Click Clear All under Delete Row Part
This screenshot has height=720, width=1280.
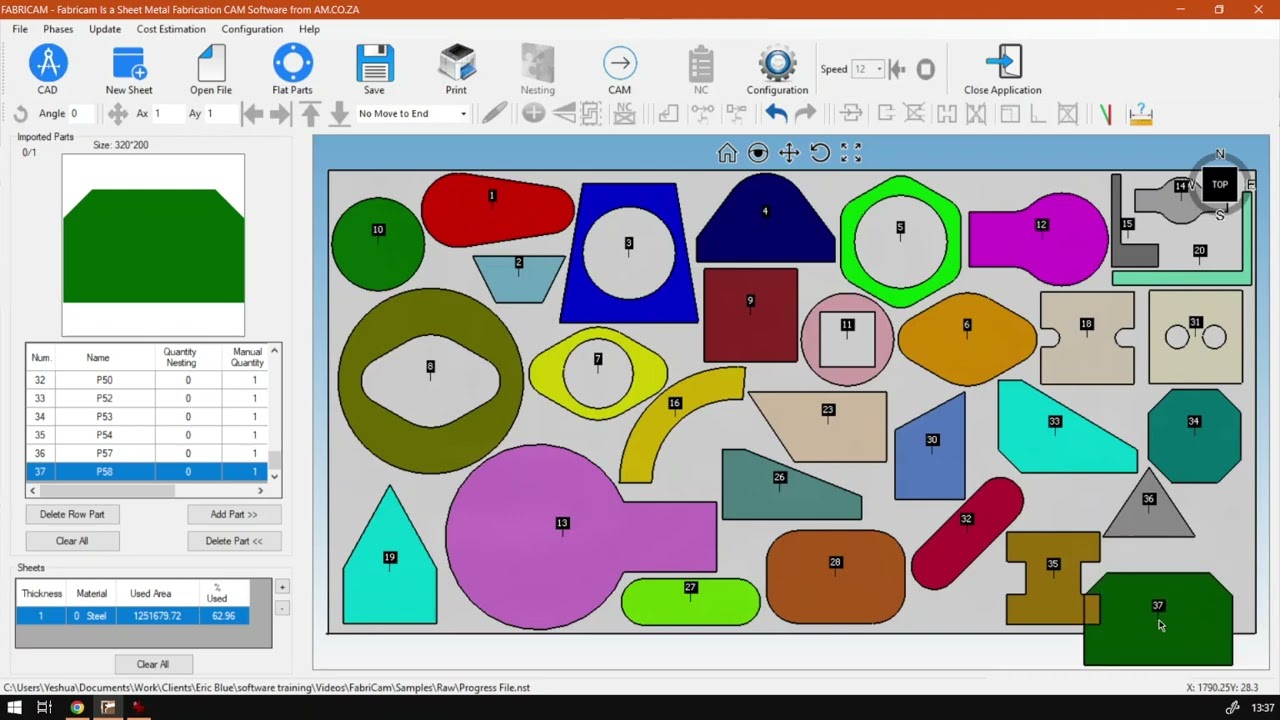click(72, 541)
